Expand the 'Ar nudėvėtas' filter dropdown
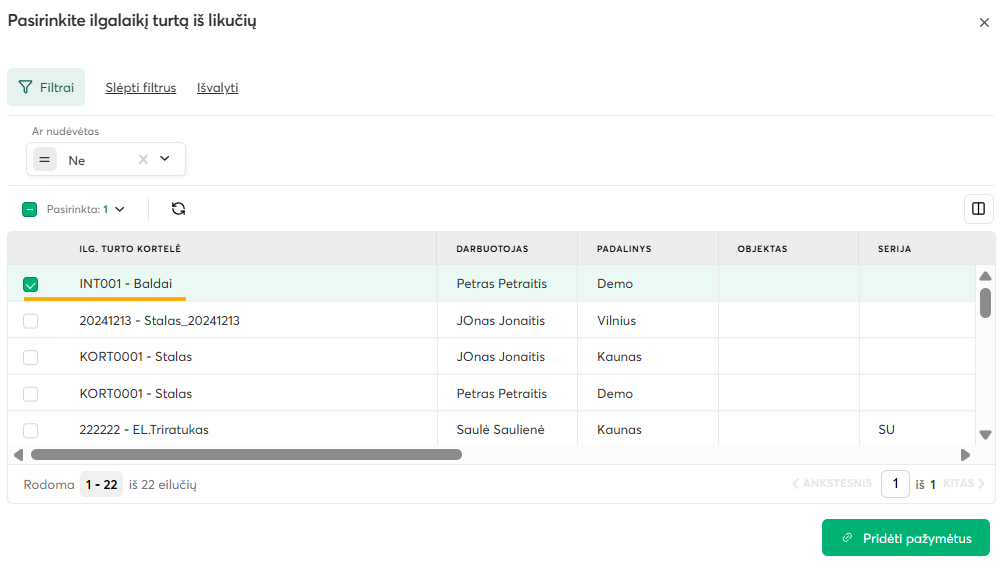 click(165, 159)
